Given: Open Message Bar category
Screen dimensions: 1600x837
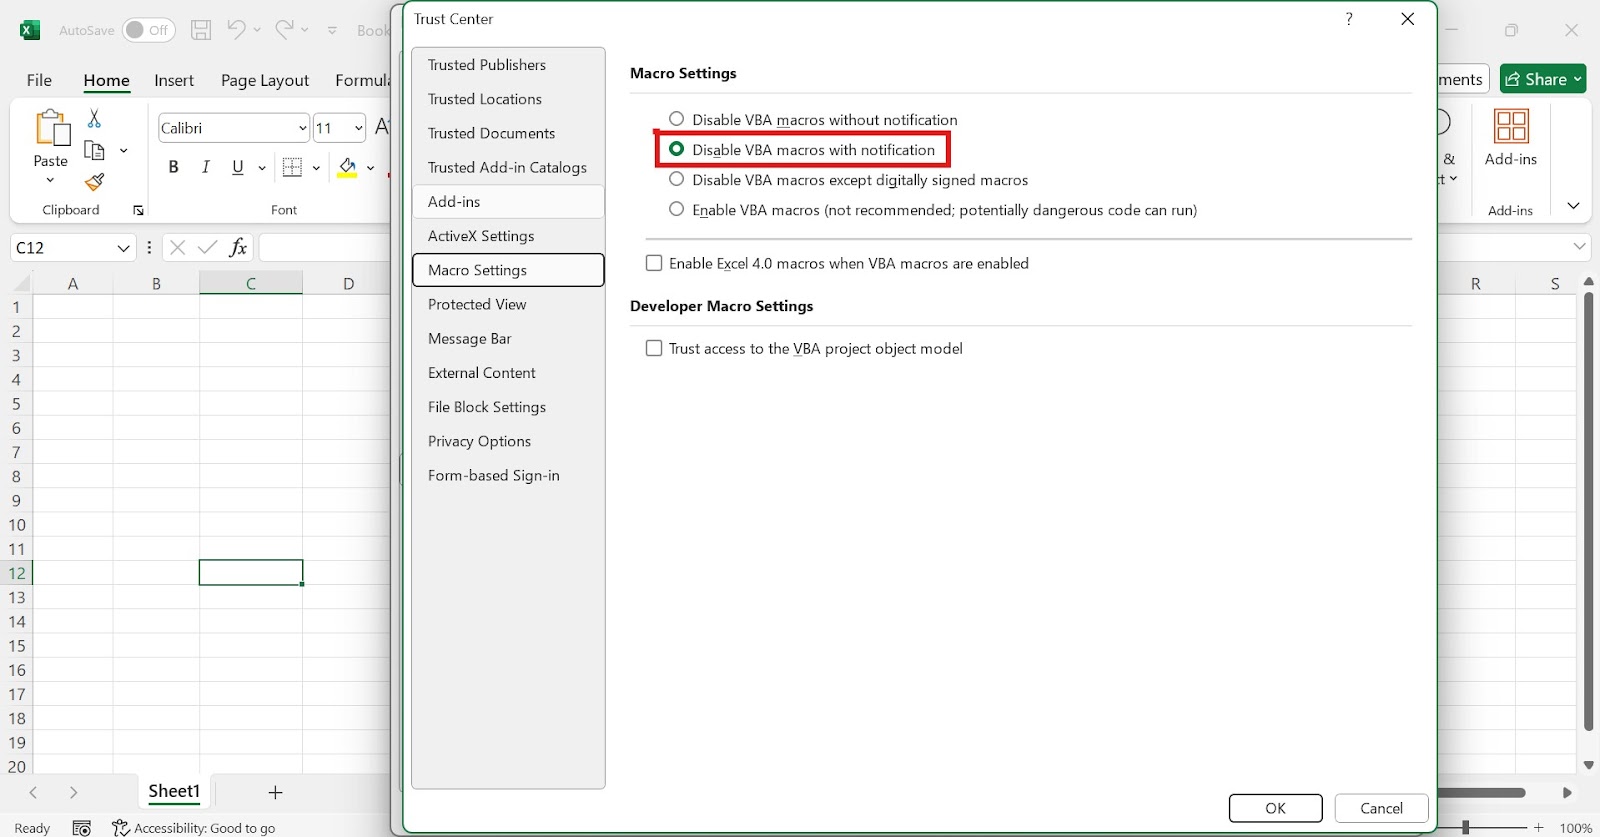Looking at the screenshot, I should 508,338.
